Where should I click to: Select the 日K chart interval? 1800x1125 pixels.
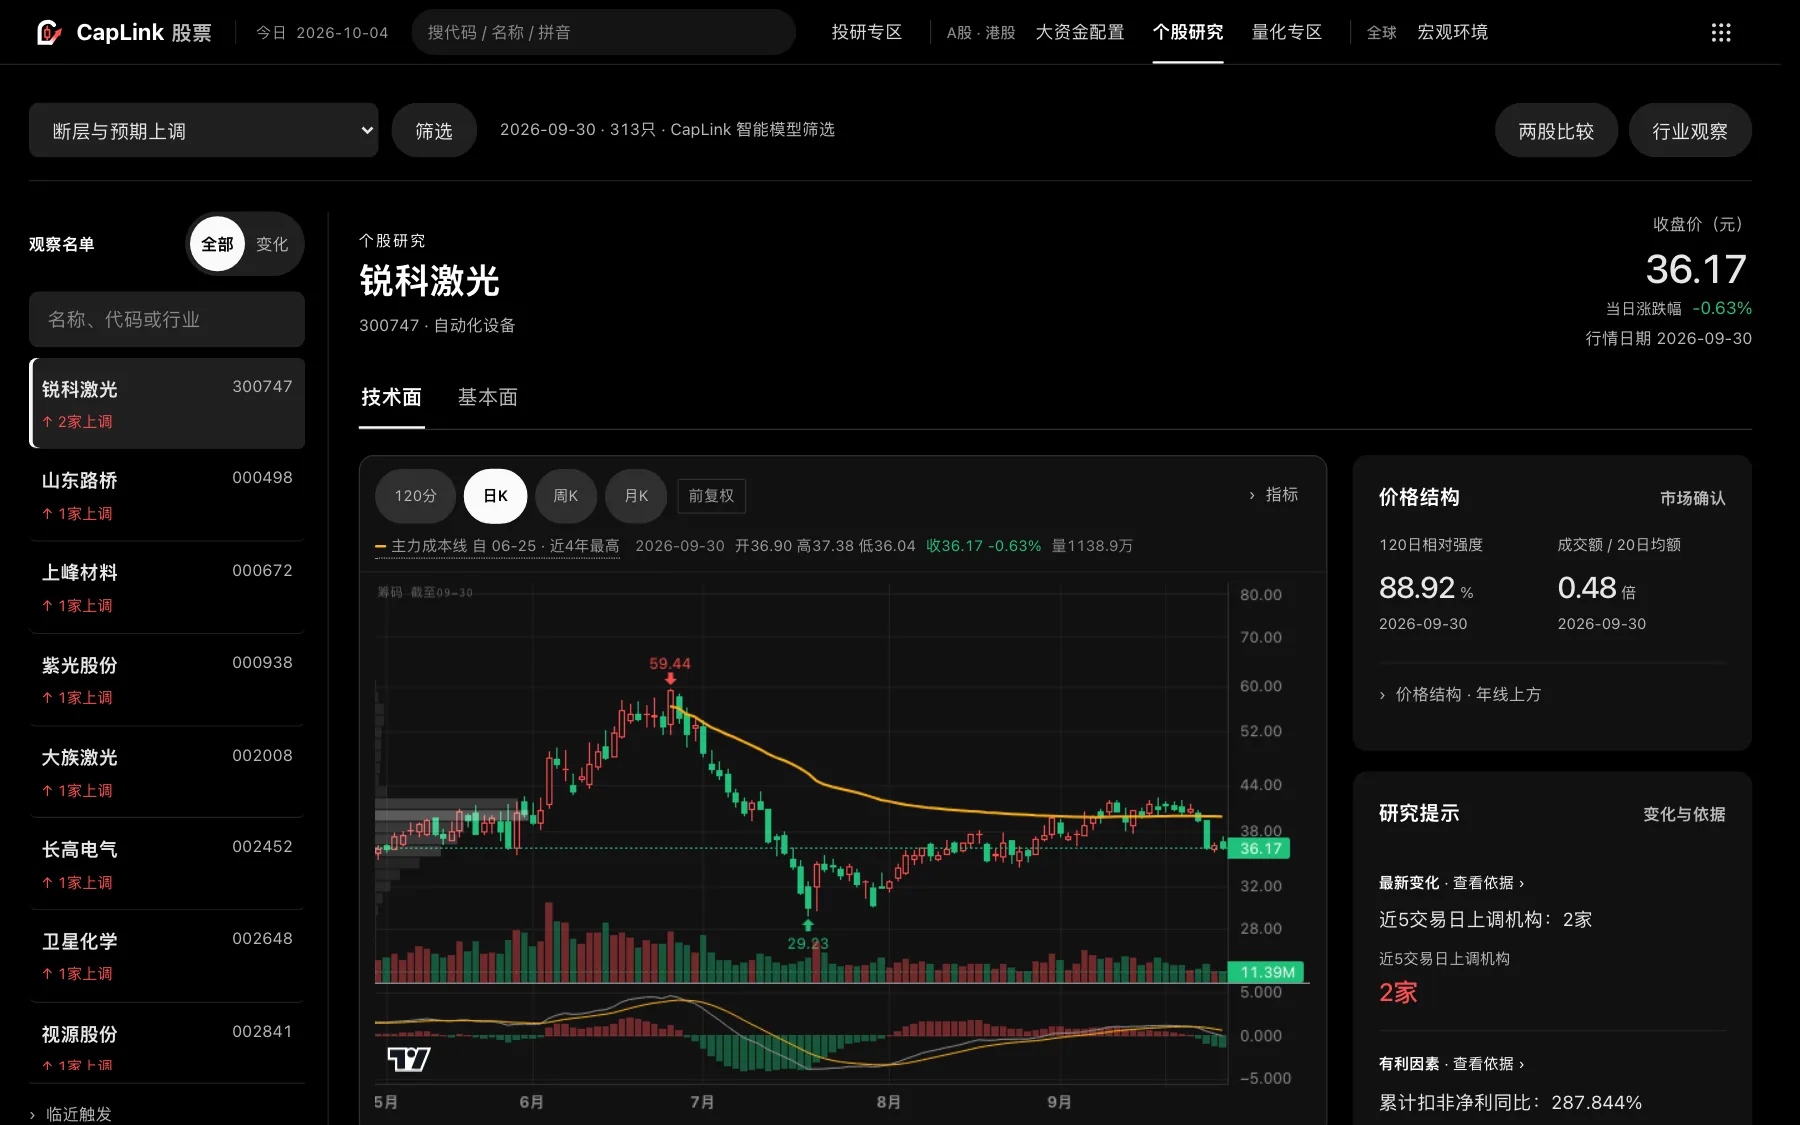(496, 496)
